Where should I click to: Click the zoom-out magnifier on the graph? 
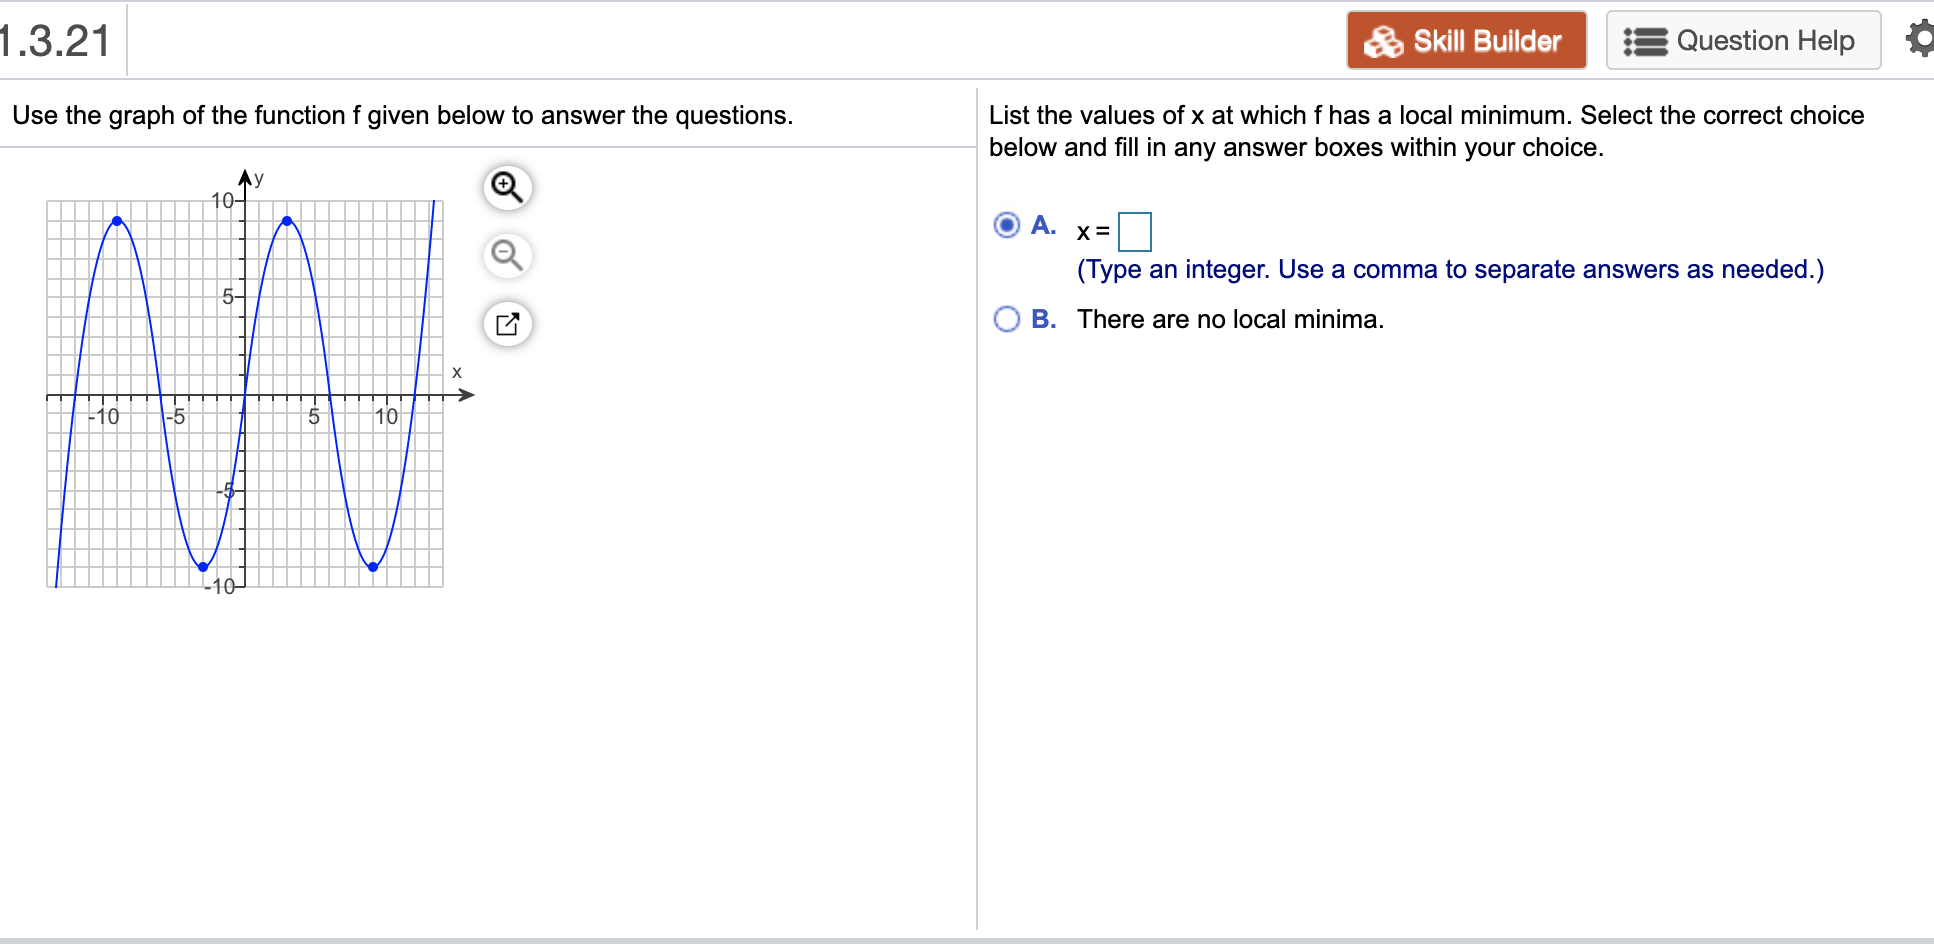point(506,255)
